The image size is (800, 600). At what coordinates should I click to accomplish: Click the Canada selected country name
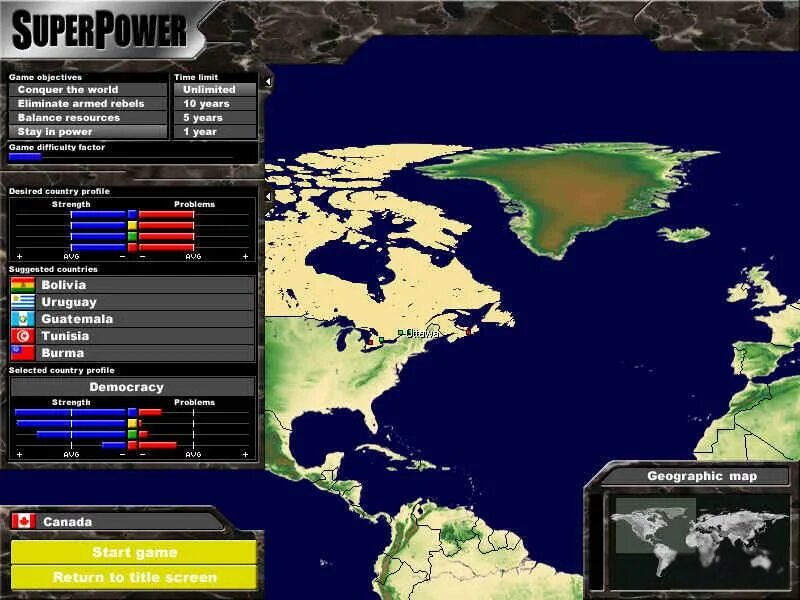[x=67, y=521]
